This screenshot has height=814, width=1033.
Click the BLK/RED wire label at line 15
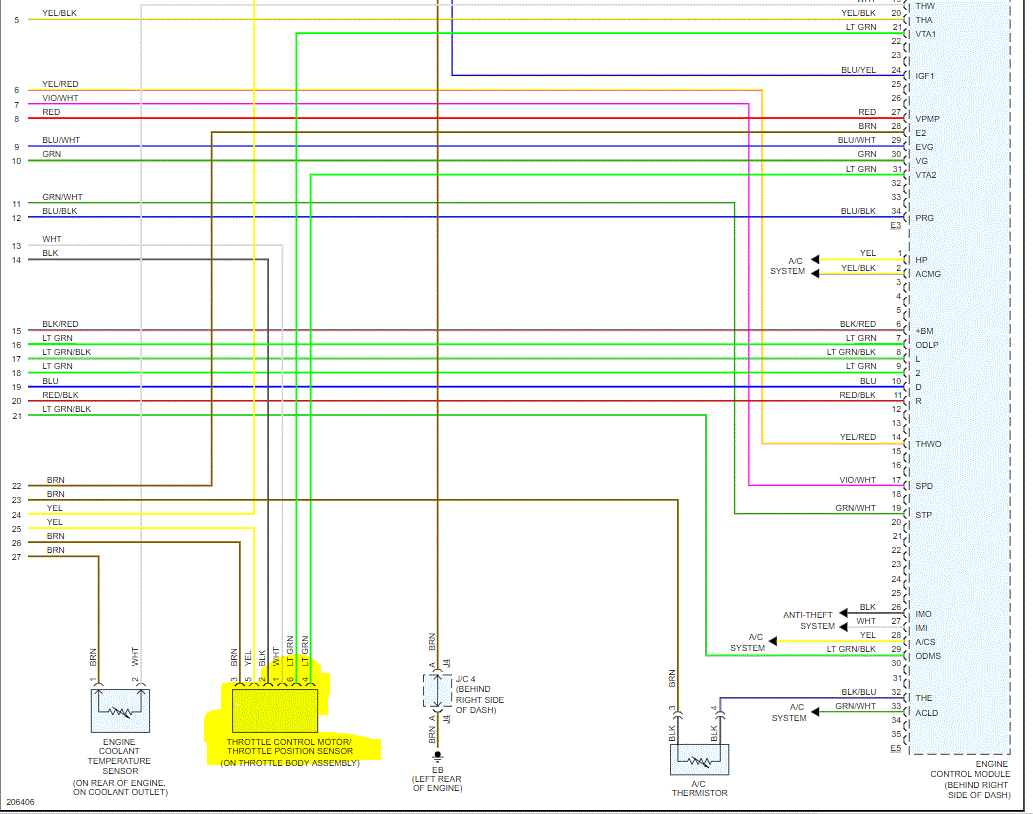[60, 324]
